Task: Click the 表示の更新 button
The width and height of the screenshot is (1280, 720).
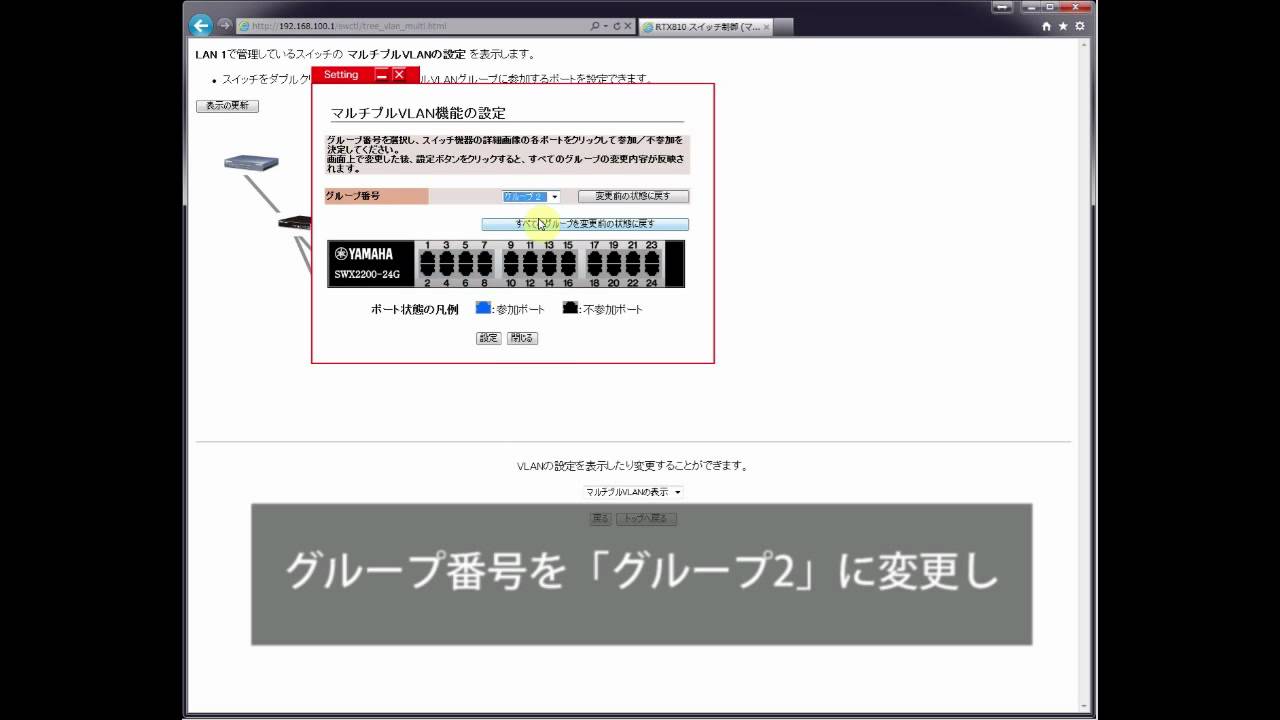Action: (x=227, y=106)
